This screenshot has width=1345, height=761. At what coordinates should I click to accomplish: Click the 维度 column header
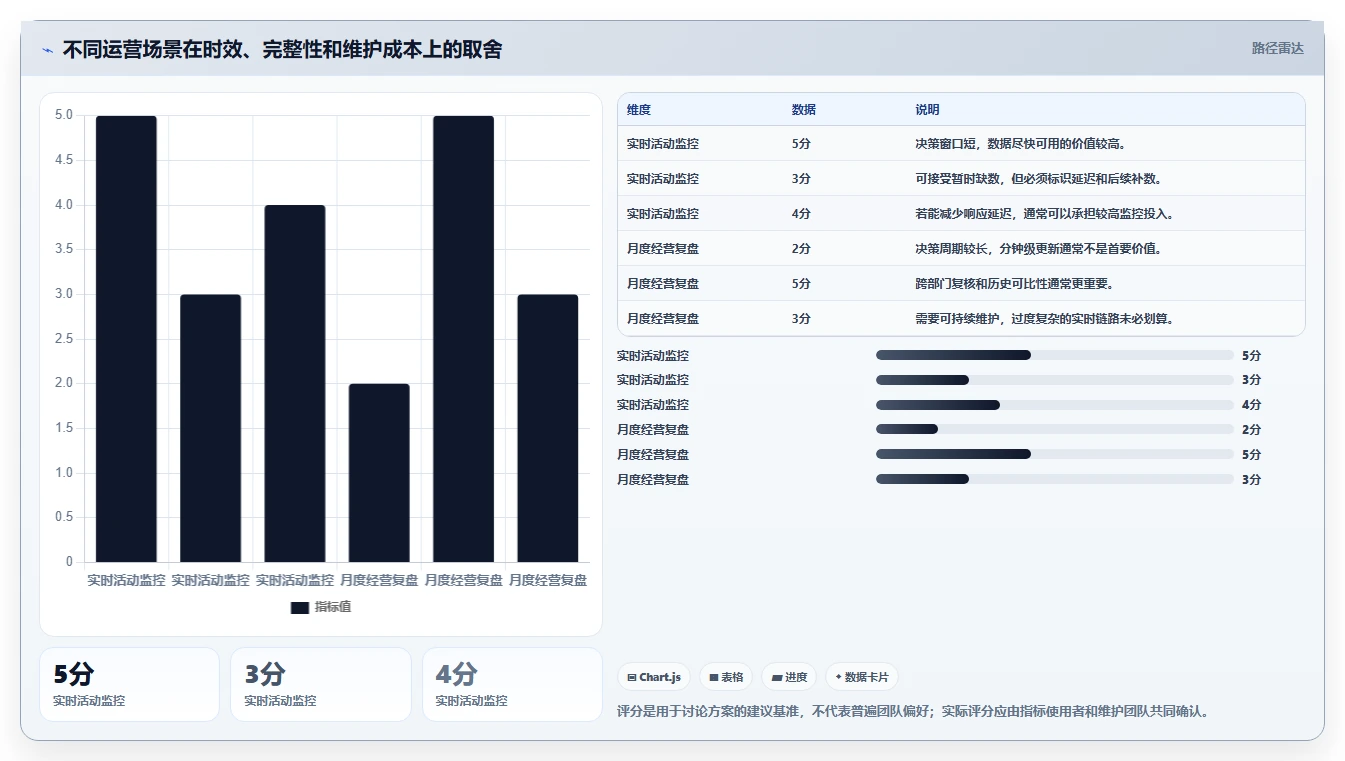coord(639,110)
